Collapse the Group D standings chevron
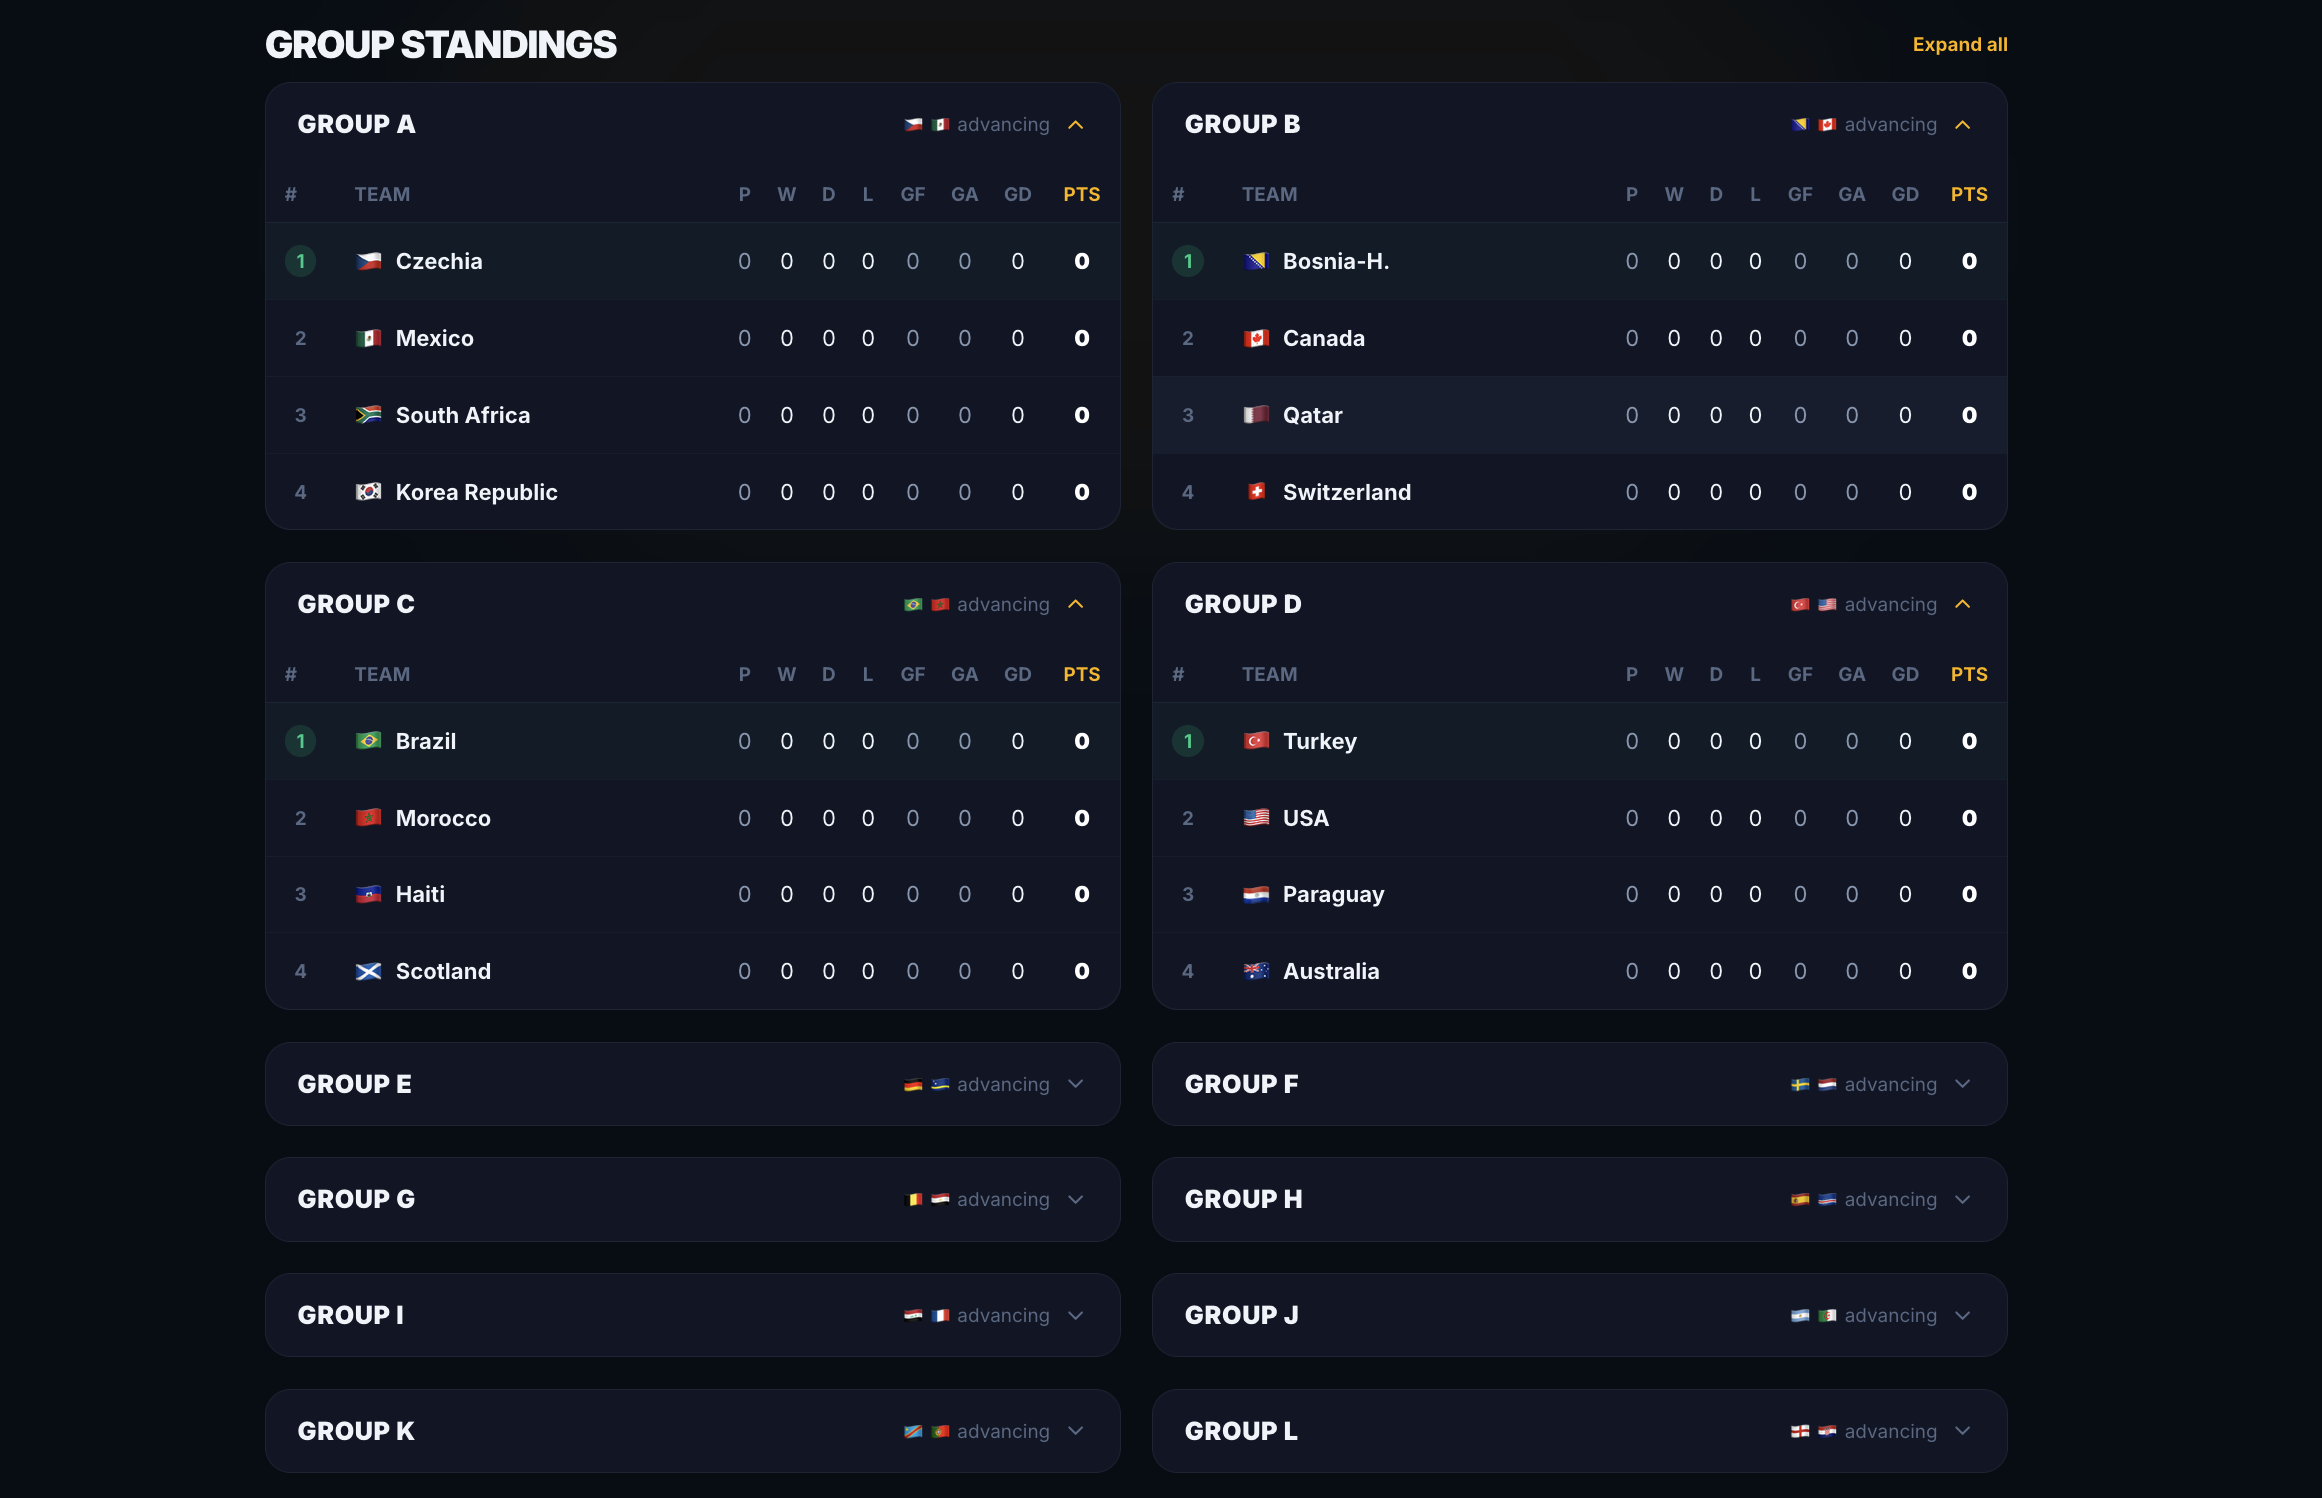This screenshot has height=1498, width=2322. pos(1963,604)
